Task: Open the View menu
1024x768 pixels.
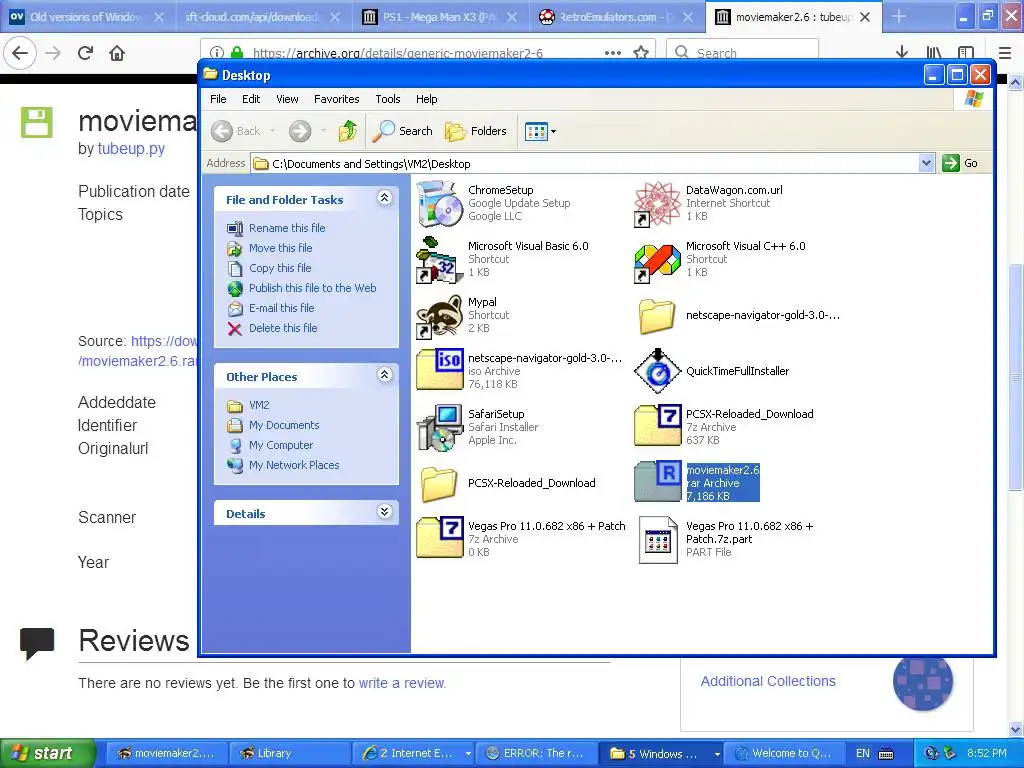Action: (x=287, y=99)
